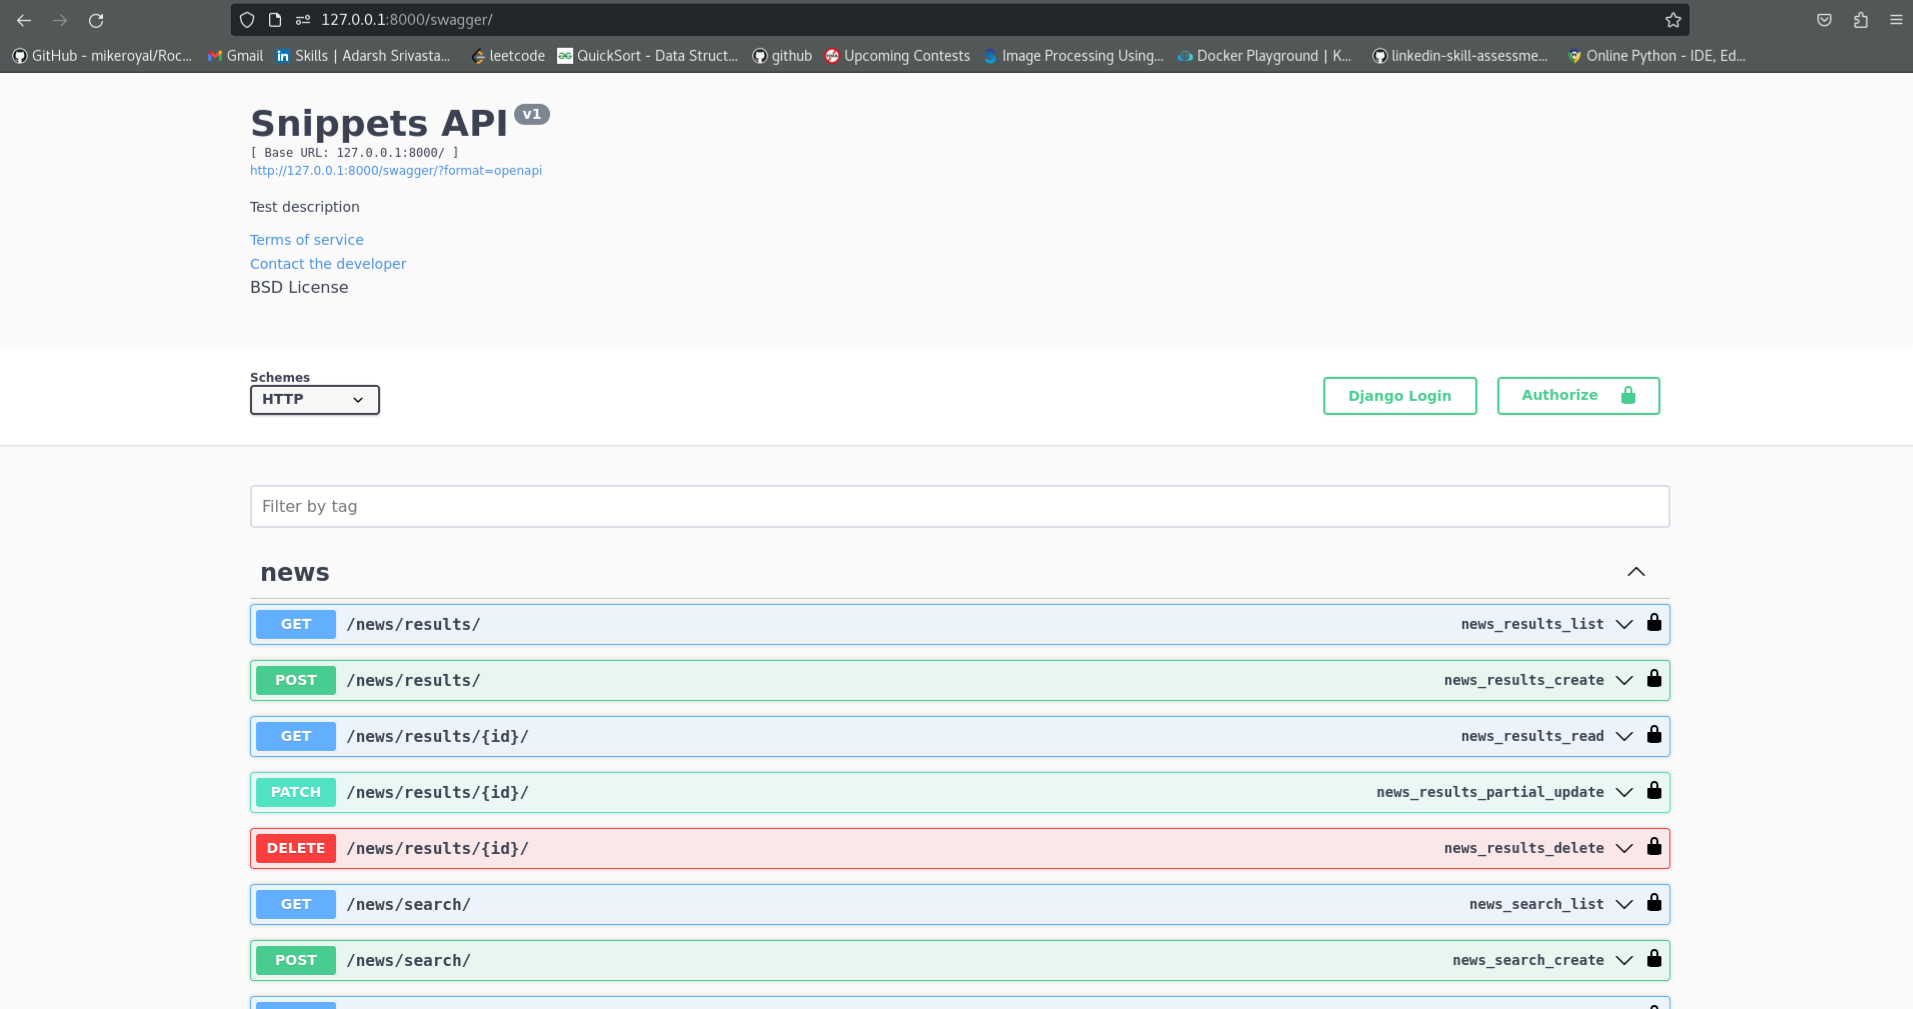Open GitHub mikeroyal bookmark
Image resolution: width=1913 pixels, height=1009 pixels.
(x=102, y=56)
